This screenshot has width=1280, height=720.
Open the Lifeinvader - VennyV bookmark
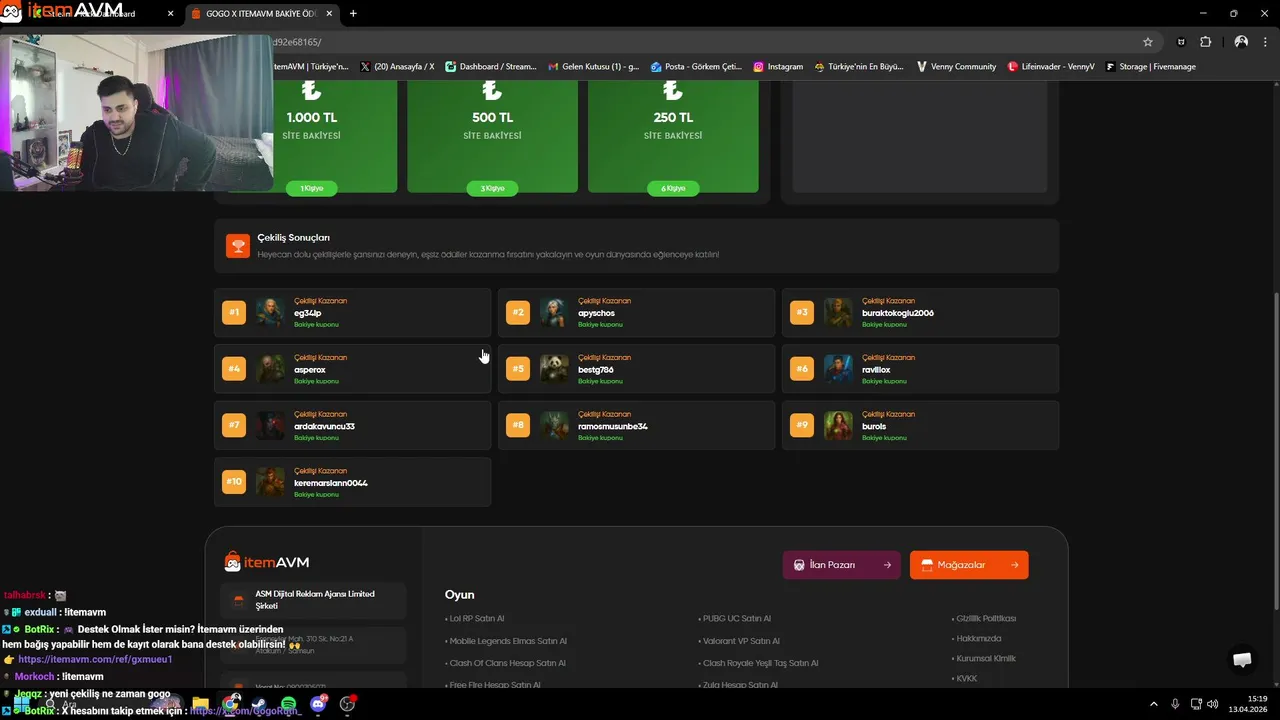click(x=1051, y=67)
